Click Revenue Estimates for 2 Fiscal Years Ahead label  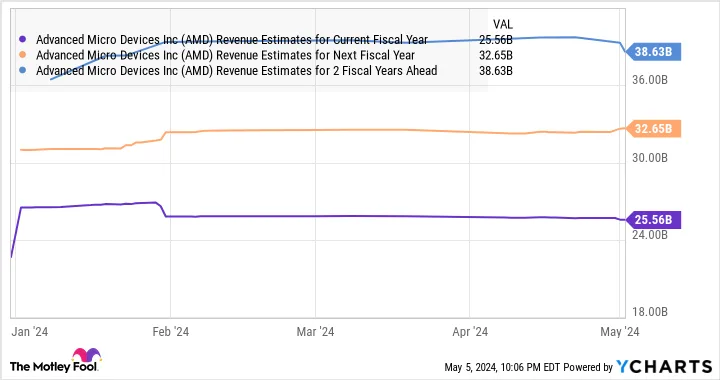tap(236, 71)
